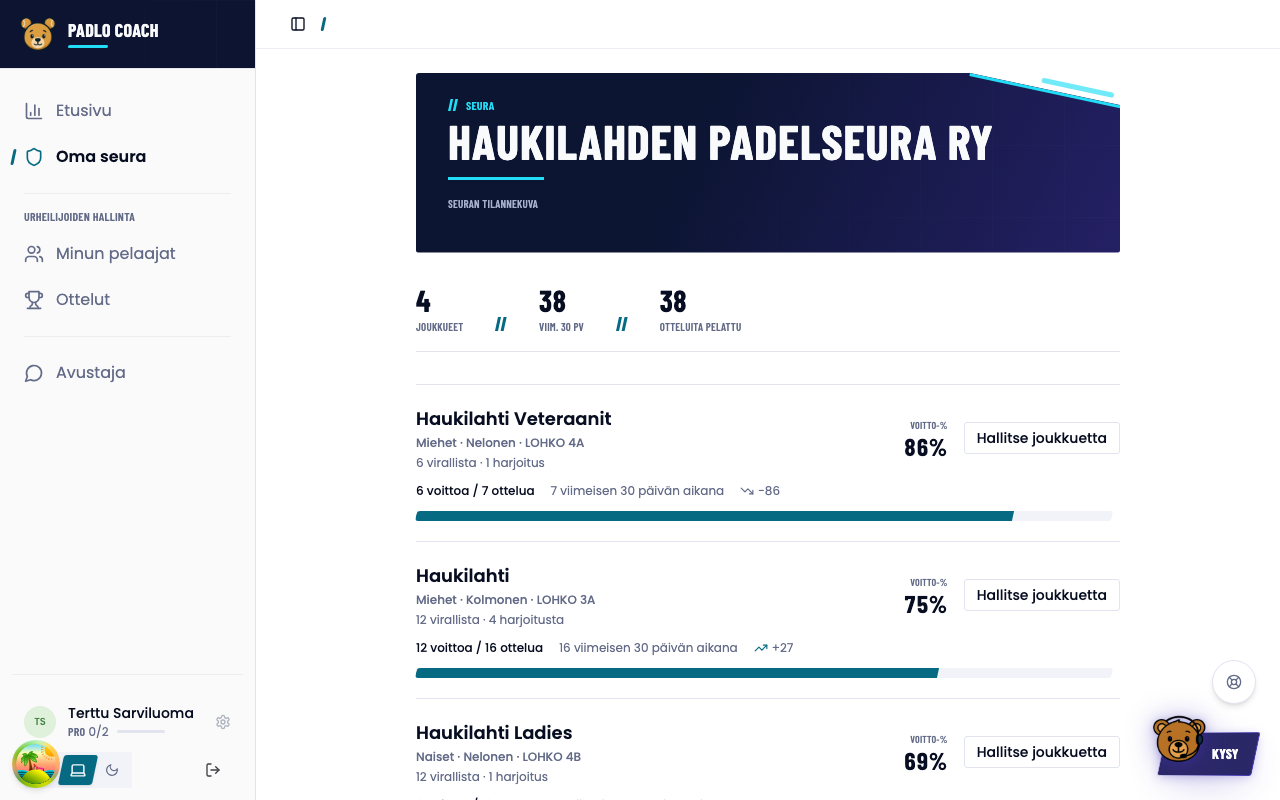Select system theme laptop toggle
This screenshot has width=1280, height=800.
[78, 770]
